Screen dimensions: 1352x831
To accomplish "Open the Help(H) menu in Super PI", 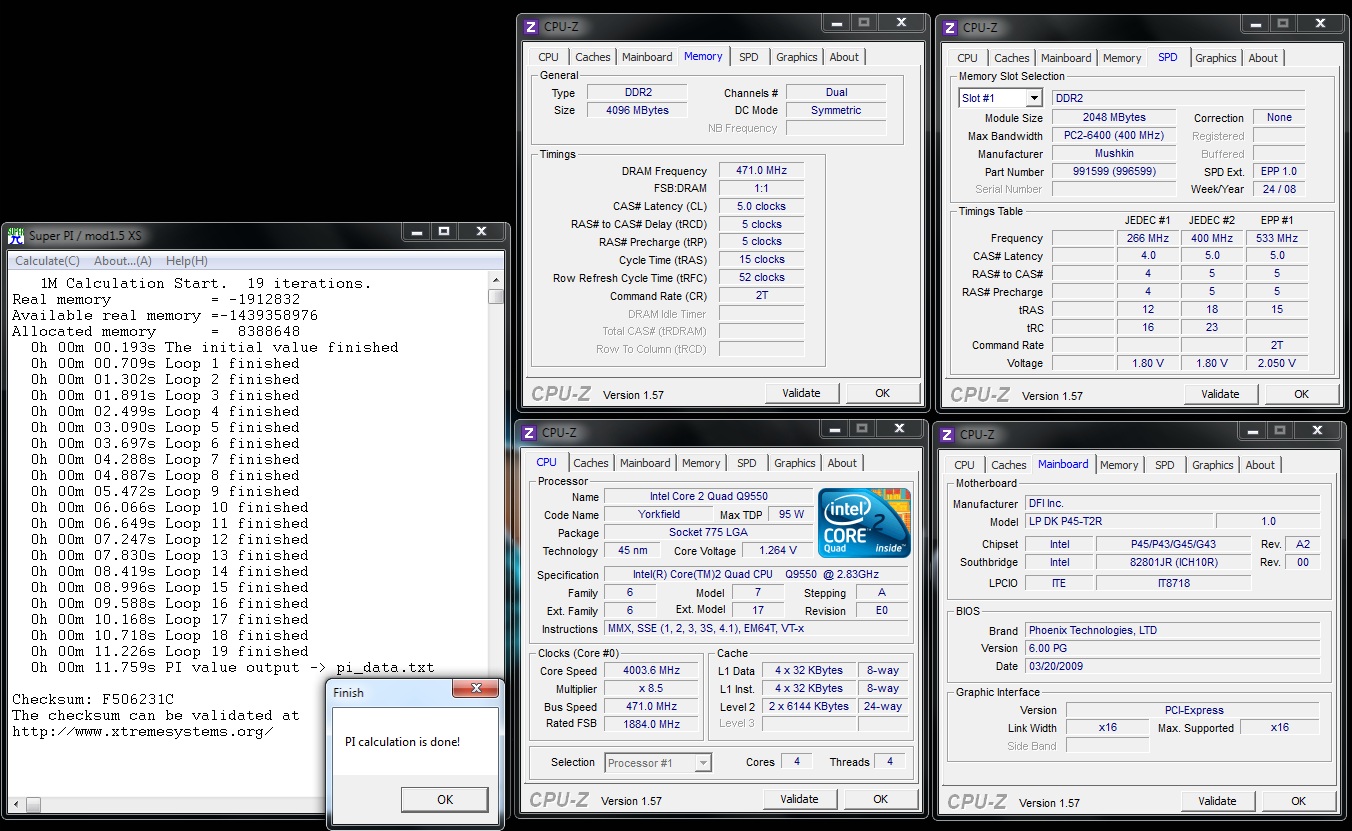I will [x=187, y=261].
